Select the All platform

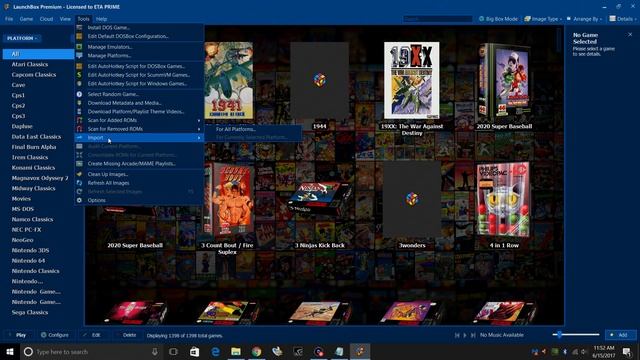coord(38,54)
